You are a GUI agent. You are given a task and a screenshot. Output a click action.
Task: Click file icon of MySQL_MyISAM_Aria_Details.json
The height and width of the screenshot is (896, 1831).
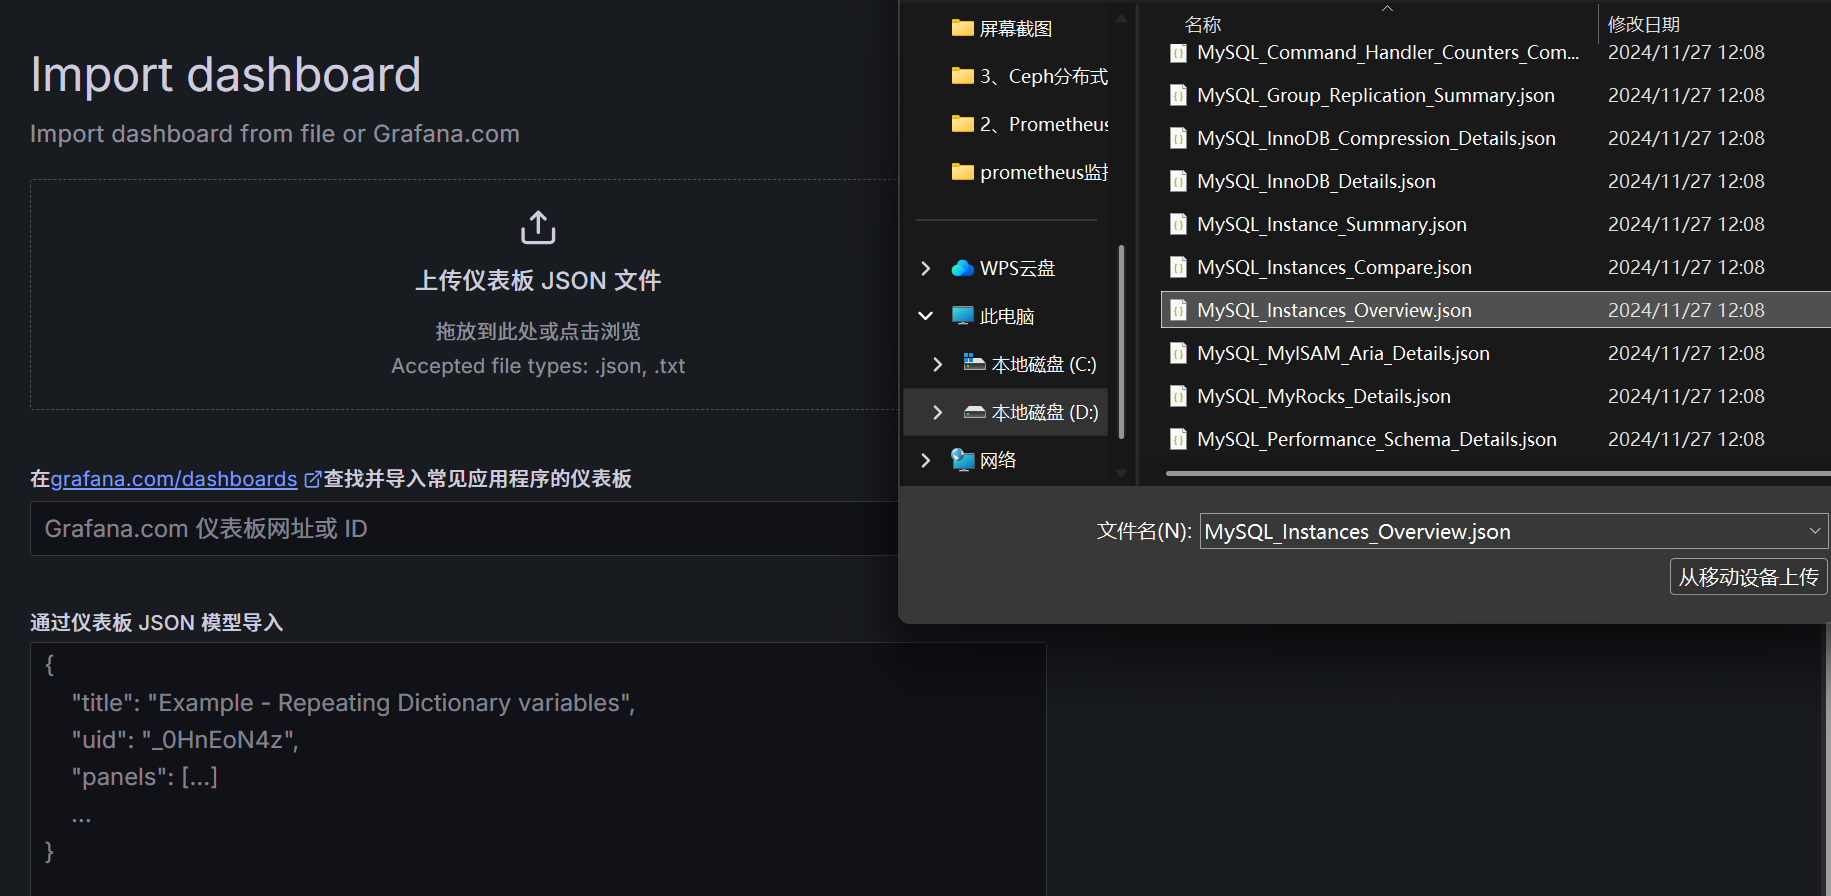coord(1179,354)
